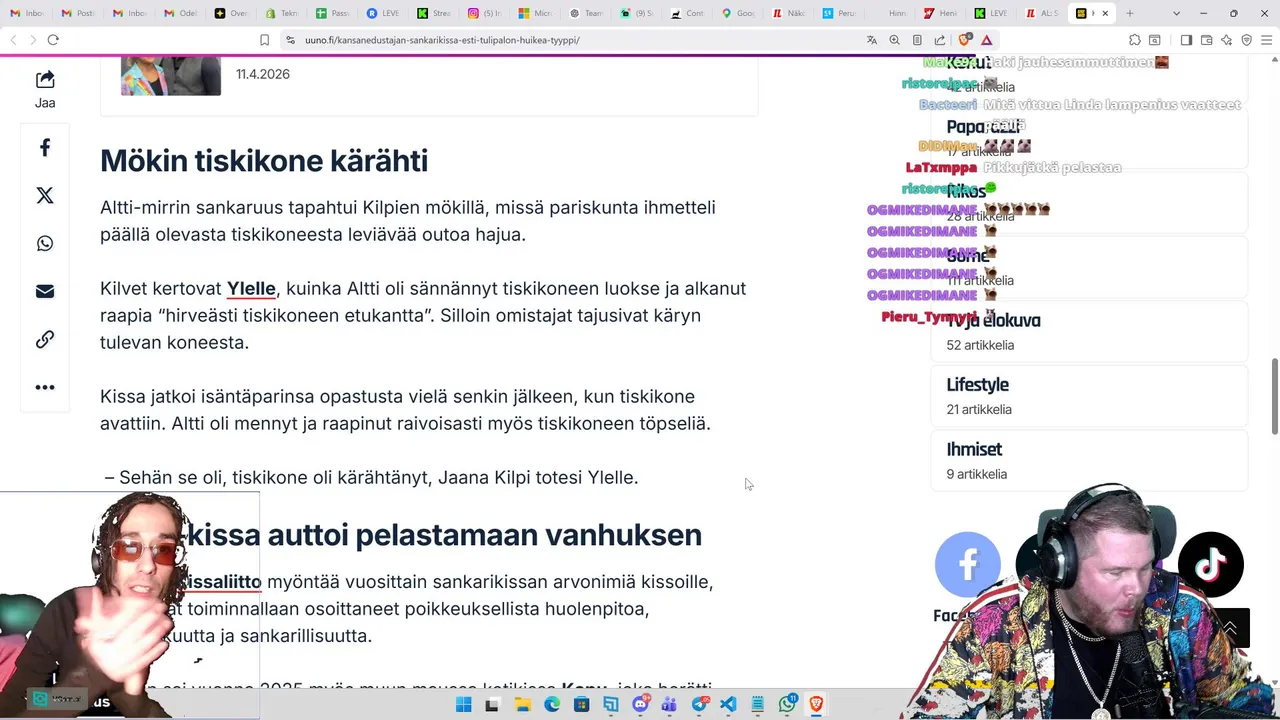
Task: Toggle the browser sidebar panel
Action: [1186, 40]
